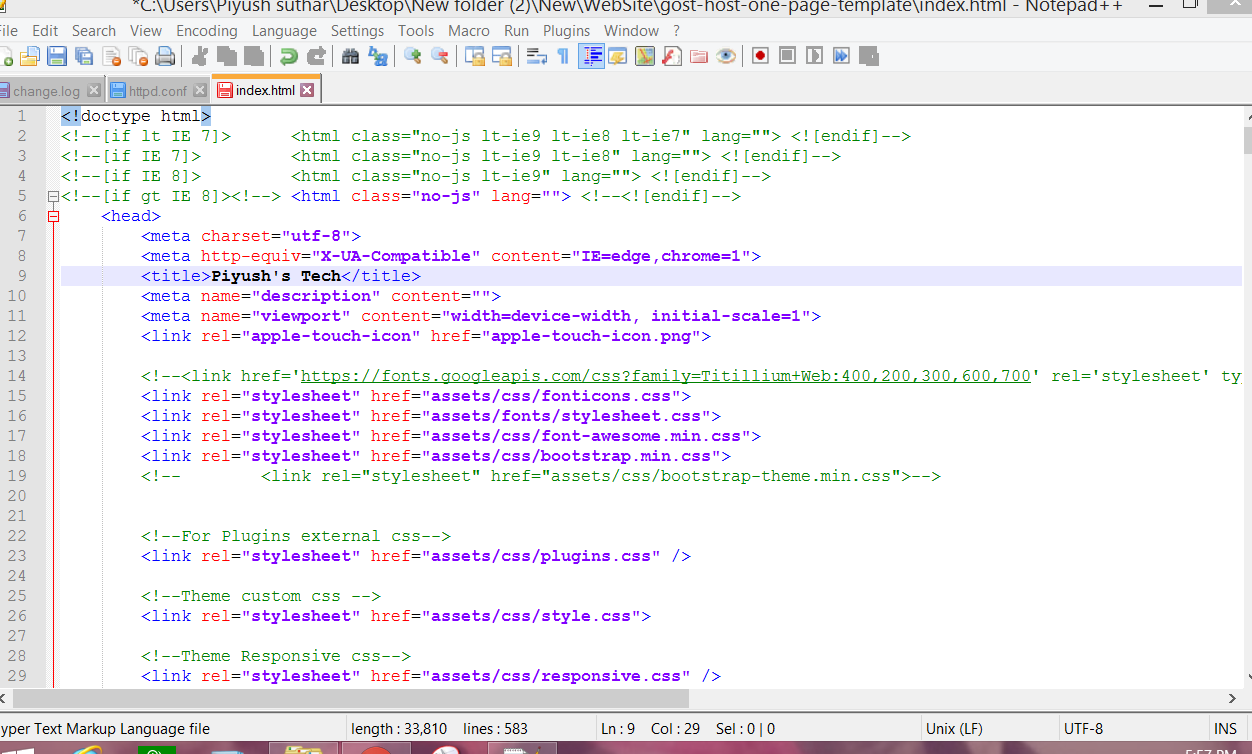
Task: Open Find with the binoculars icon
Action: pyautogui.click(x=351, y=56)
